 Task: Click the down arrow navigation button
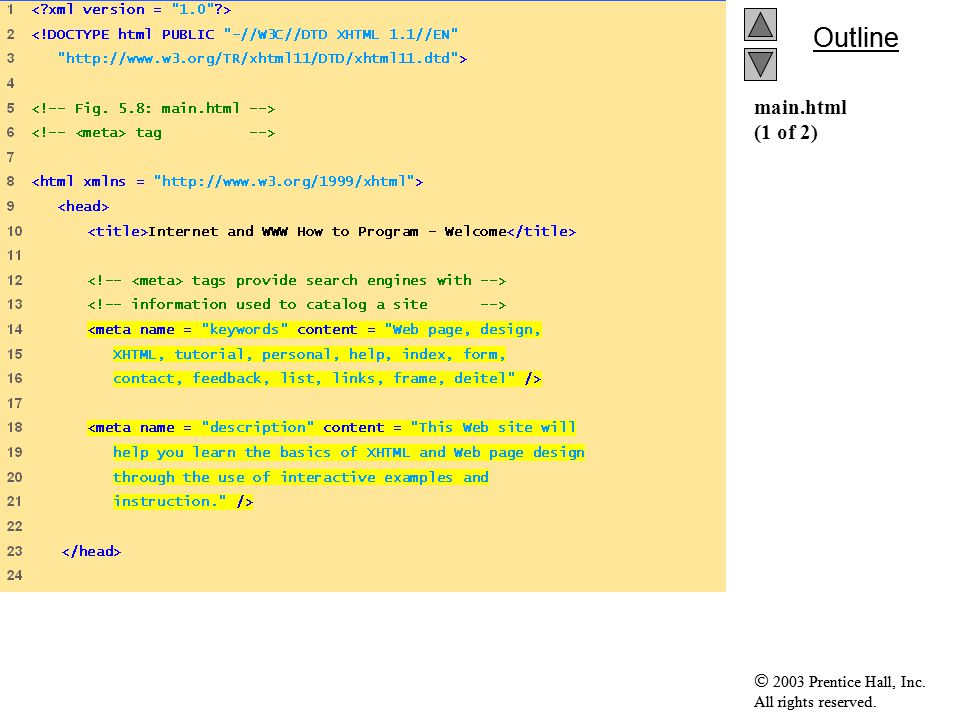(x=760, y=64)
